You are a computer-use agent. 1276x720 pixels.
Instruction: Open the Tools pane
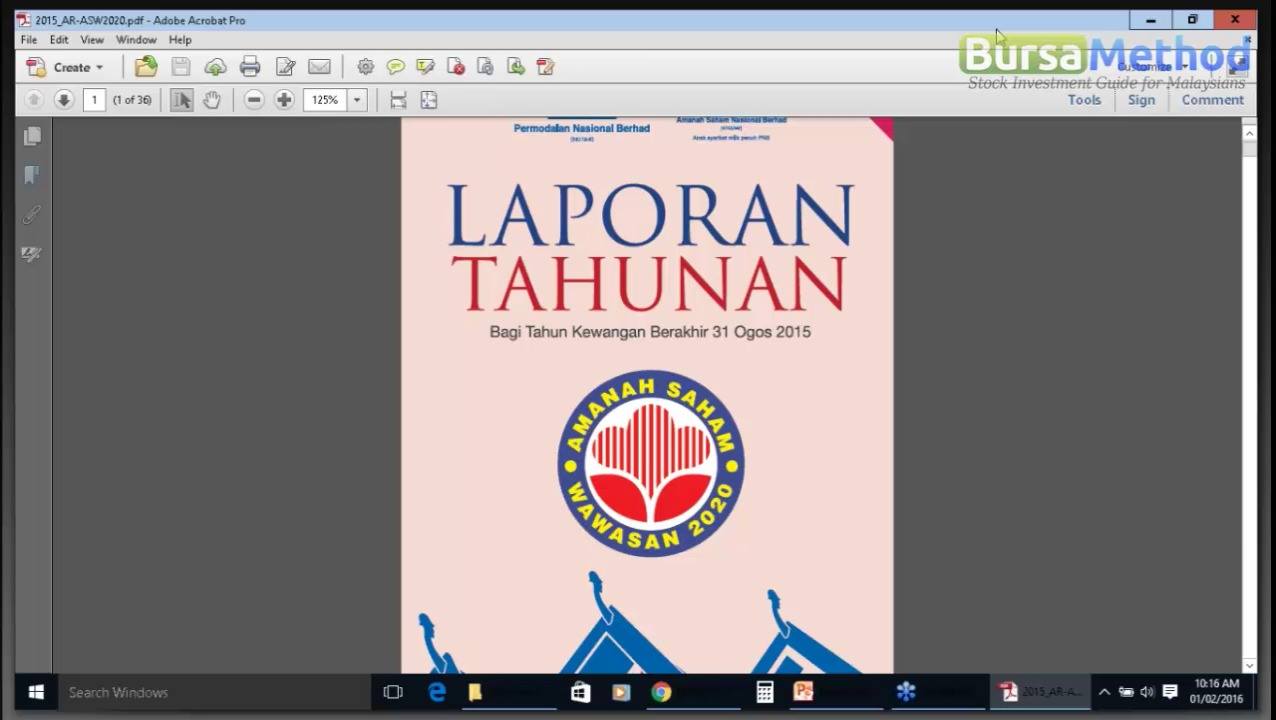click(1084, 100)
